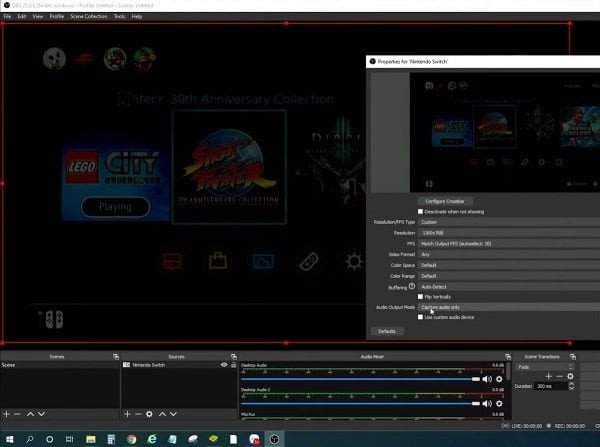The image size is (600, 447).
Task: Remove transition with minus icon
Action: (x=559, y=376)
